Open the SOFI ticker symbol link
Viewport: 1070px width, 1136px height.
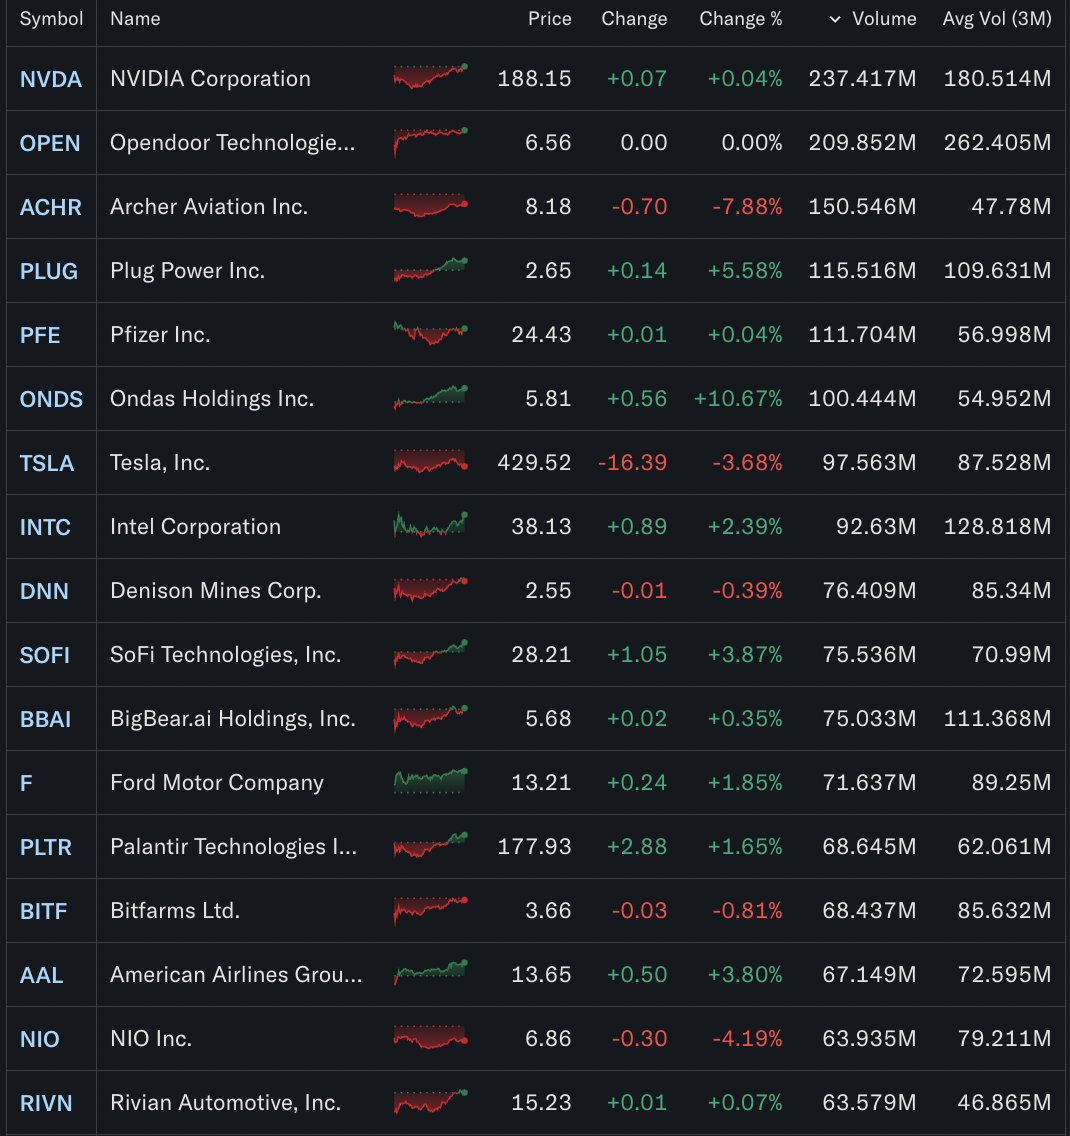coord(45,656)
